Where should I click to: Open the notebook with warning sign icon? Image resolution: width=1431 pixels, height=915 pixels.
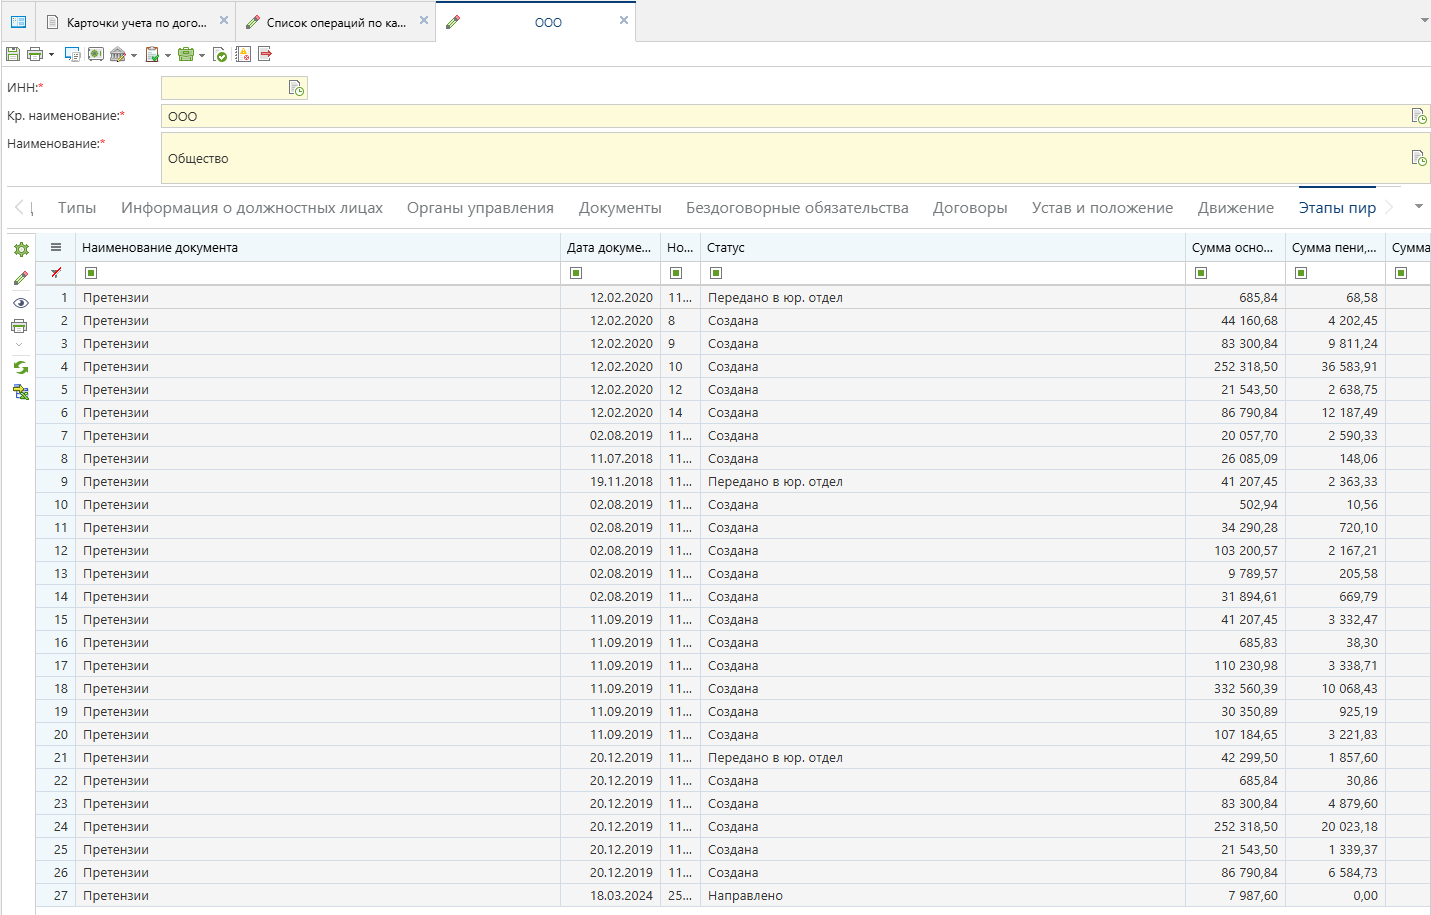click(x=243, y=54)
